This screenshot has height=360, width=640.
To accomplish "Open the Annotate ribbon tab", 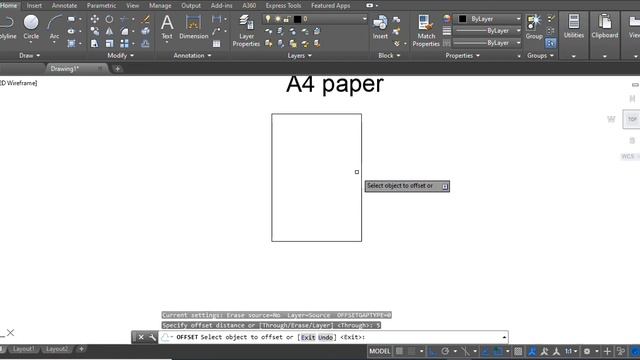I will tap(64, 5).
